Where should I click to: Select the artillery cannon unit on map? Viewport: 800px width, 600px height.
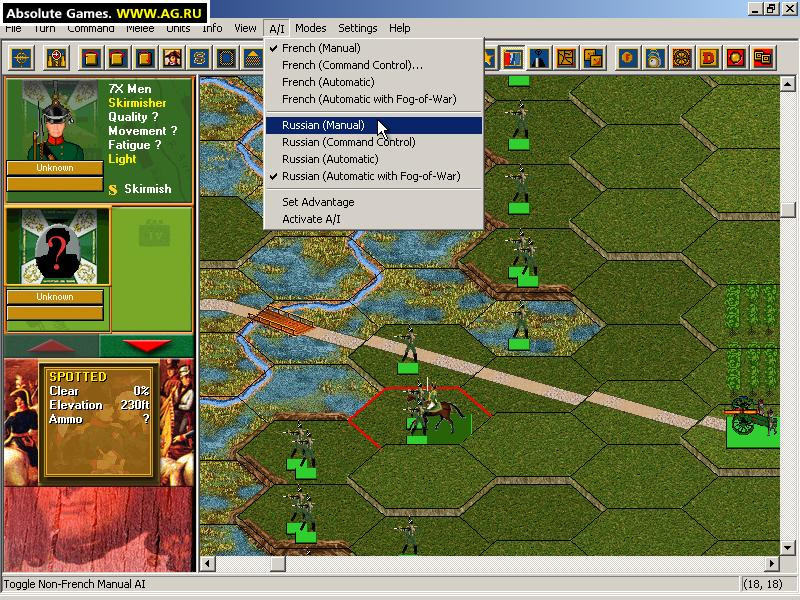tap(752, 421)
